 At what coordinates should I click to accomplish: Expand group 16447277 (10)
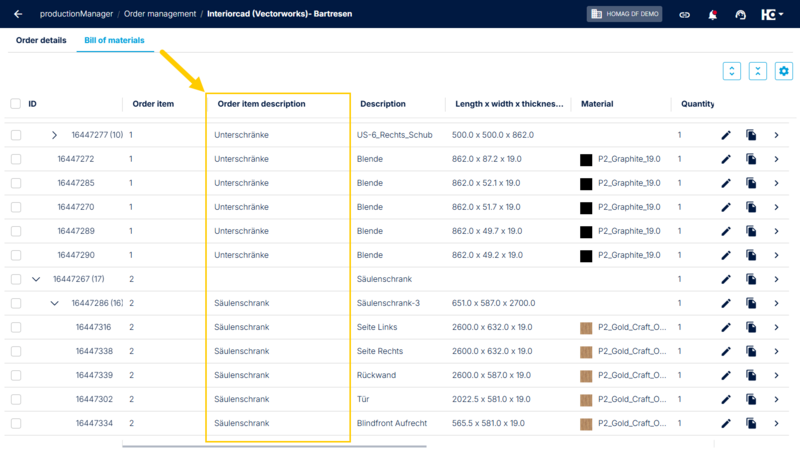[x=54, y=135]
